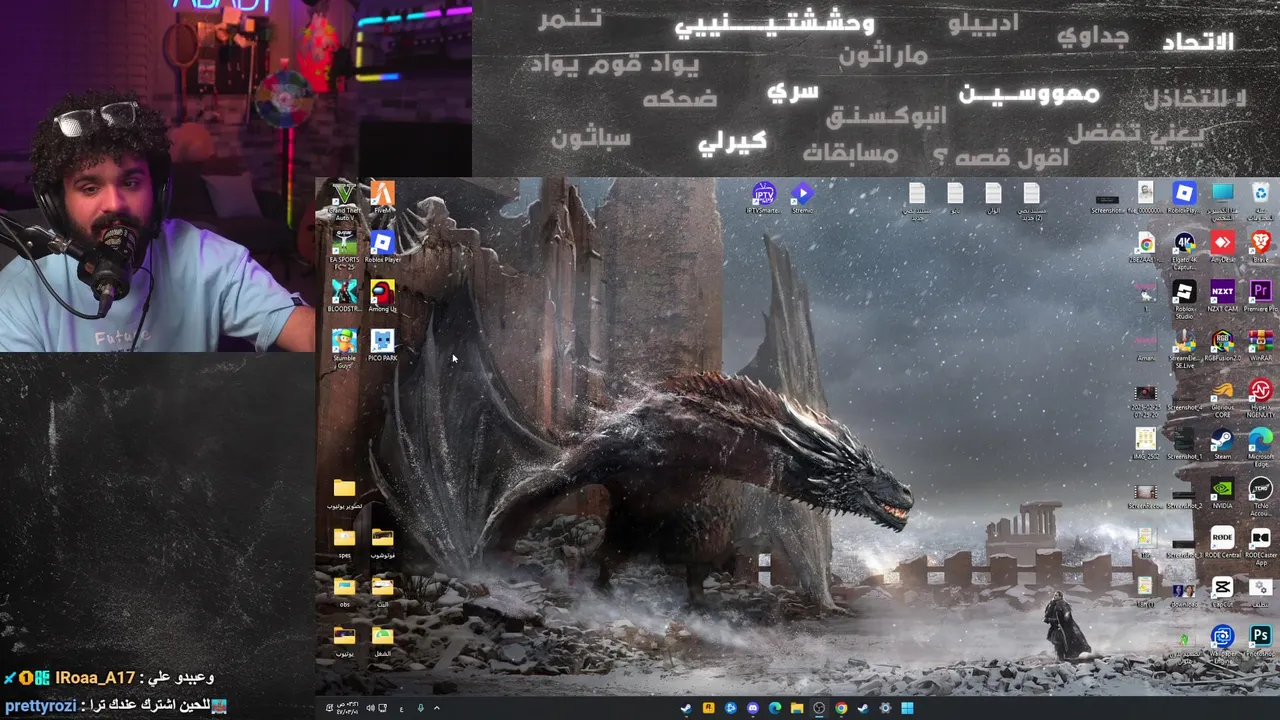Open the HyperX NGENUITY shortcut
Screen dimensions: 1280x720
coord(1260,398)
